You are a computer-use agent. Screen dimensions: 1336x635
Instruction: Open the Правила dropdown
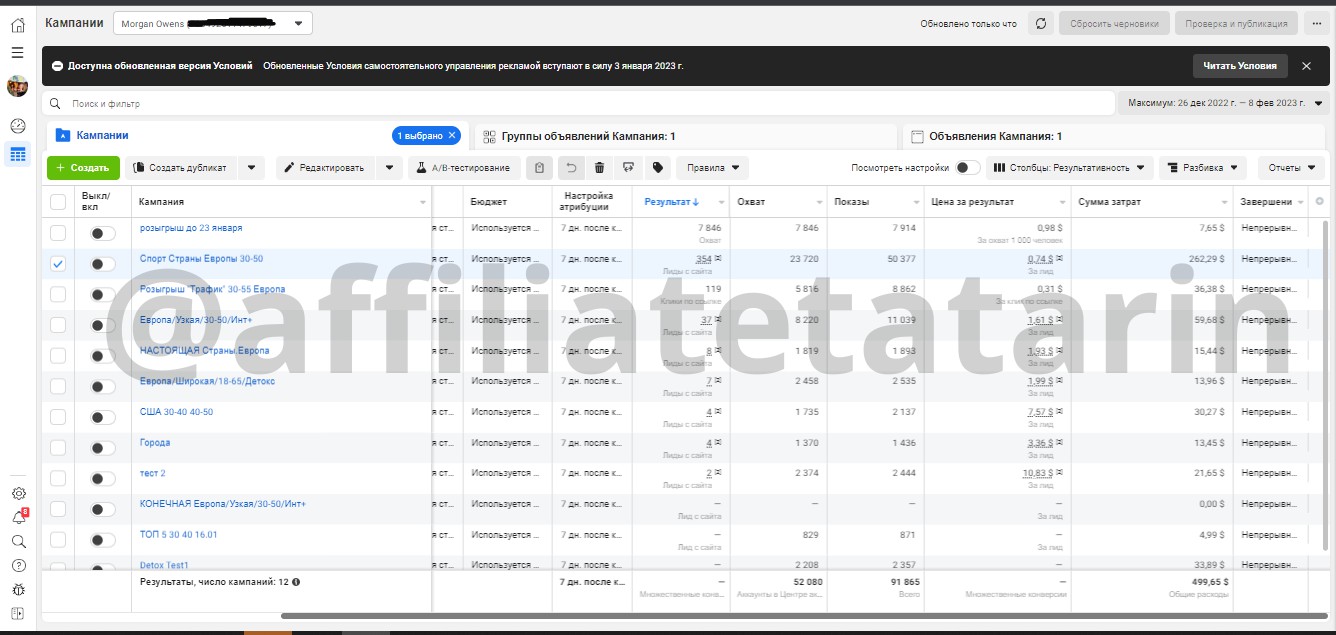click(x=712, y=168)
